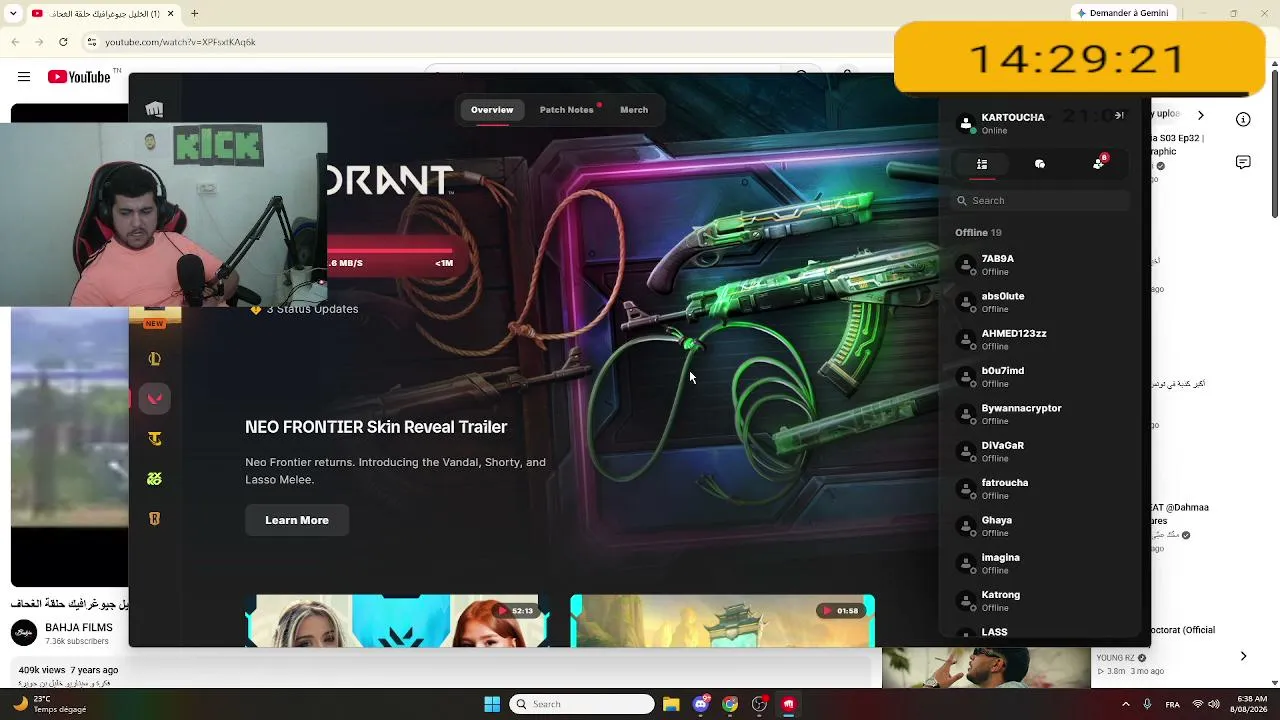The image size is (1280, 720).
Task: Open the Riot Client fist logo home
Action: coord(154,109)
